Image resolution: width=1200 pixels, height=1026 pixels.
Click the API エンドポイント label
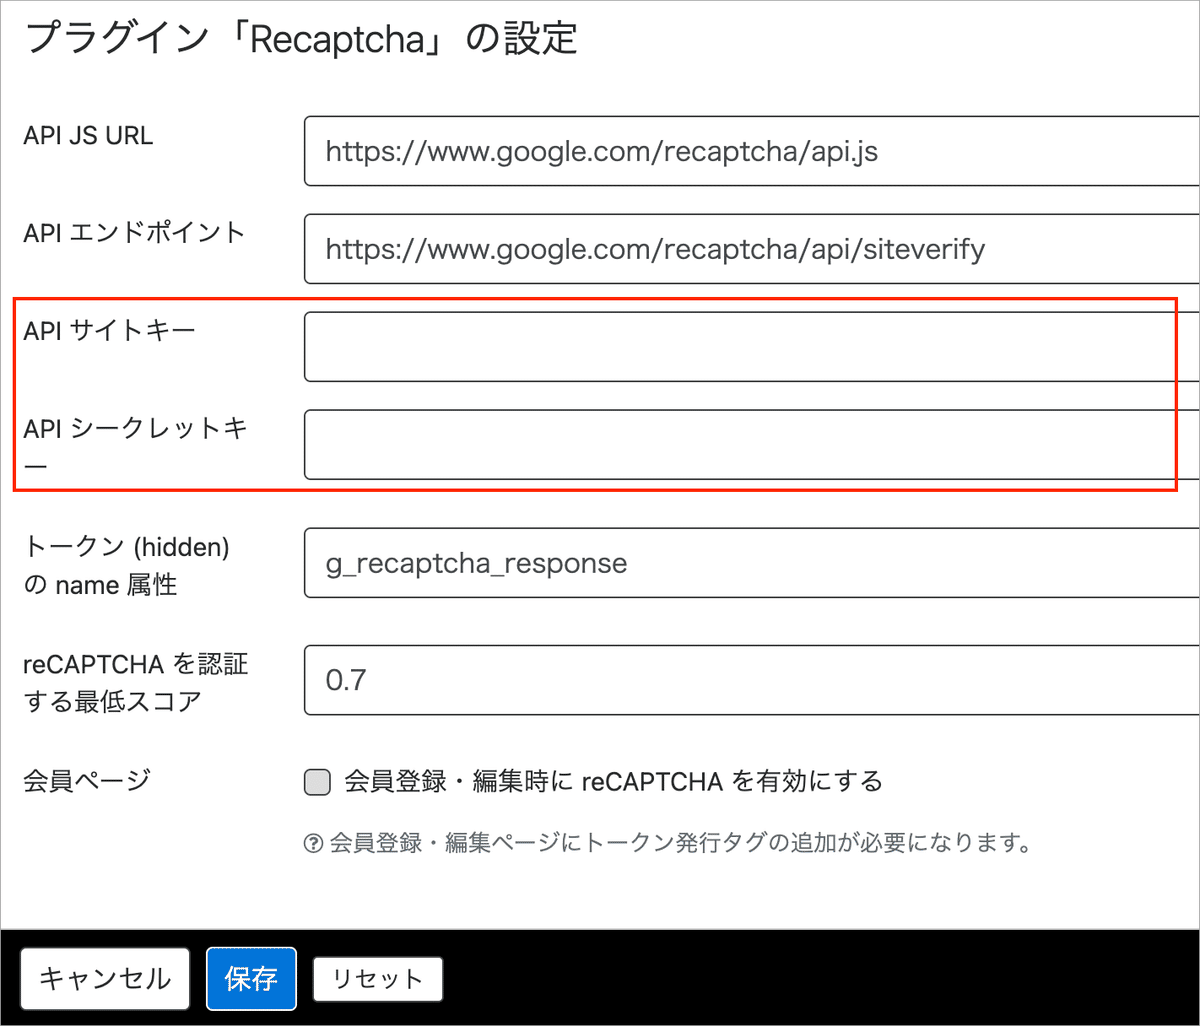pos(134,233)
